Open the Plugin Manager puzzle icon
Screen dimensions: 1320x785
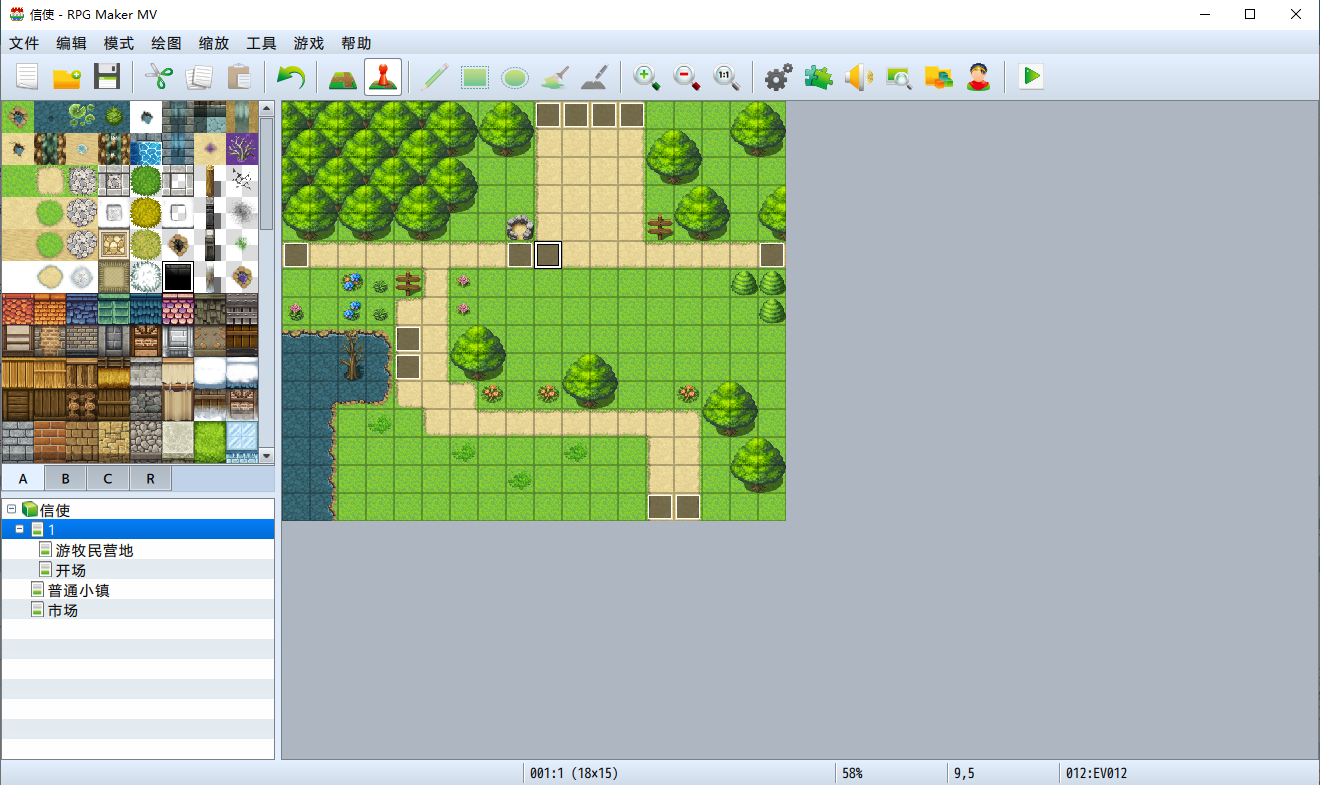(819, 77)
